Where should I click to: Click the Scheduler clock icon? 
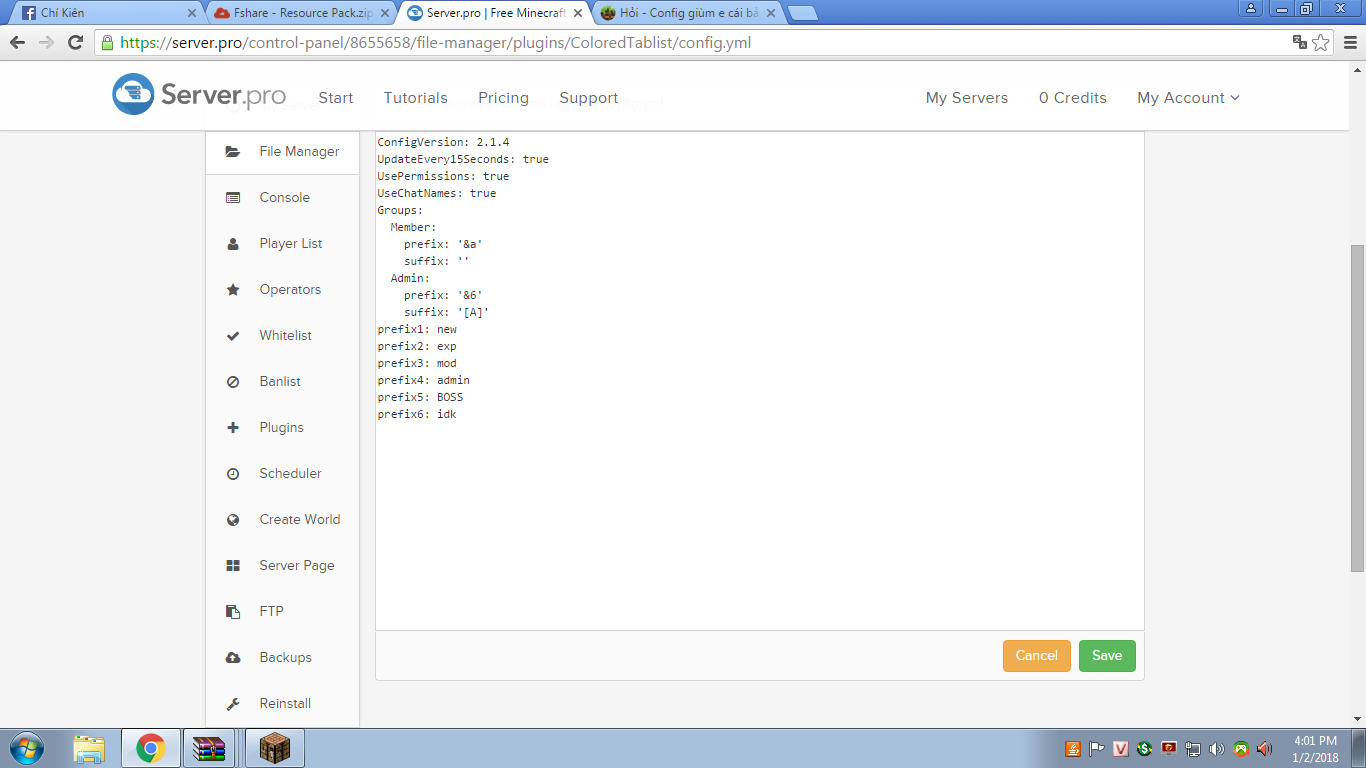pos(233,474)
